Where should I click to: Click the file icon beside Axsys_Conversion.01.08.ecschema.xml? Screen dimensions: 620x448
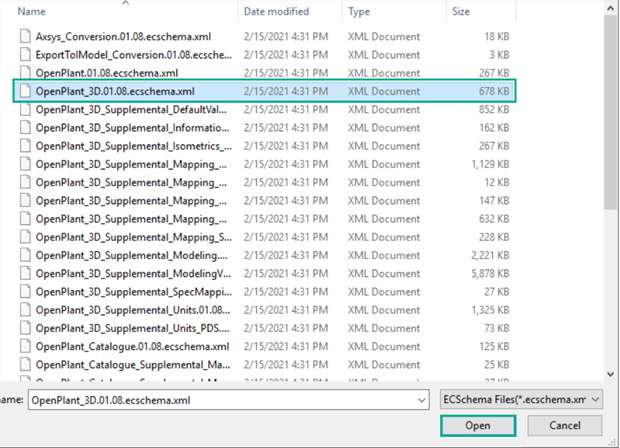pyautogui.click(x=25, y=36)
